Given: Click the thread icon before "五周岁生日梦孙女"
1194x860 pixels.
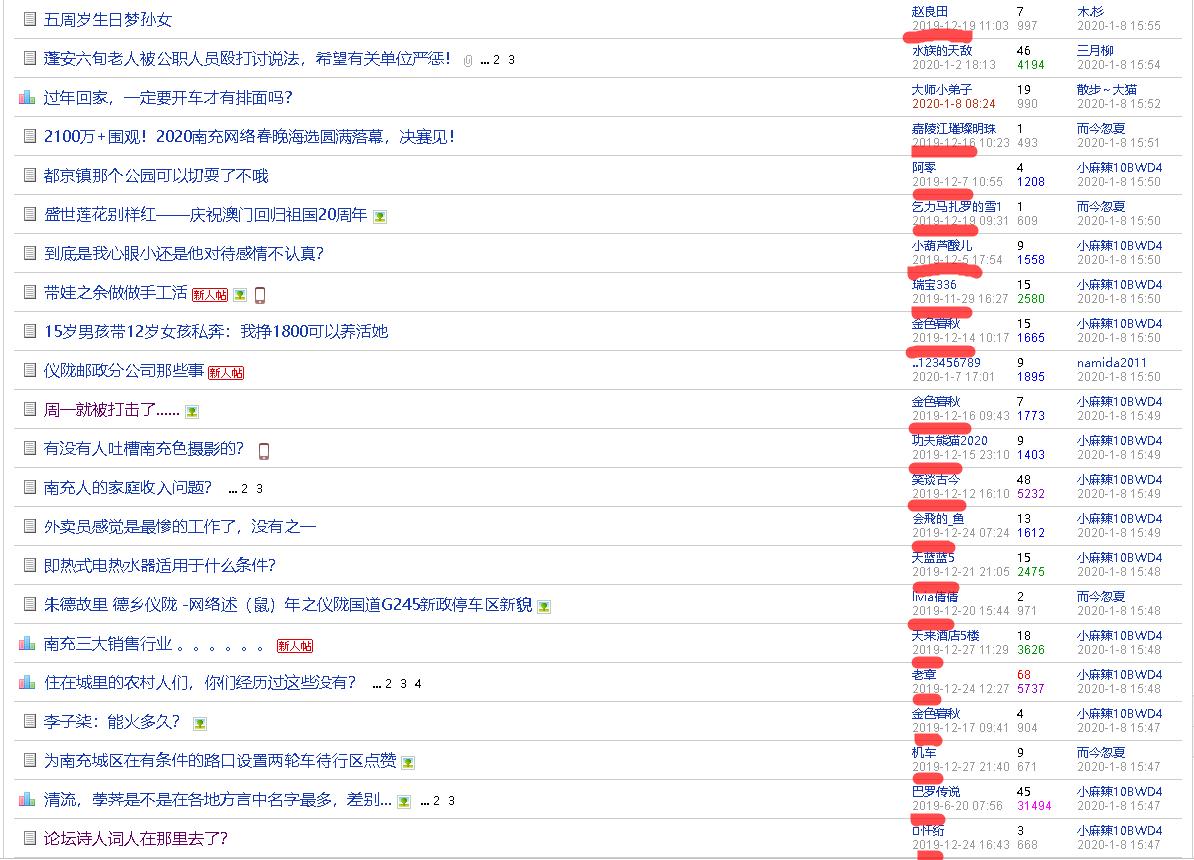Looking at the screenshot, I should (x=29, y=20).
